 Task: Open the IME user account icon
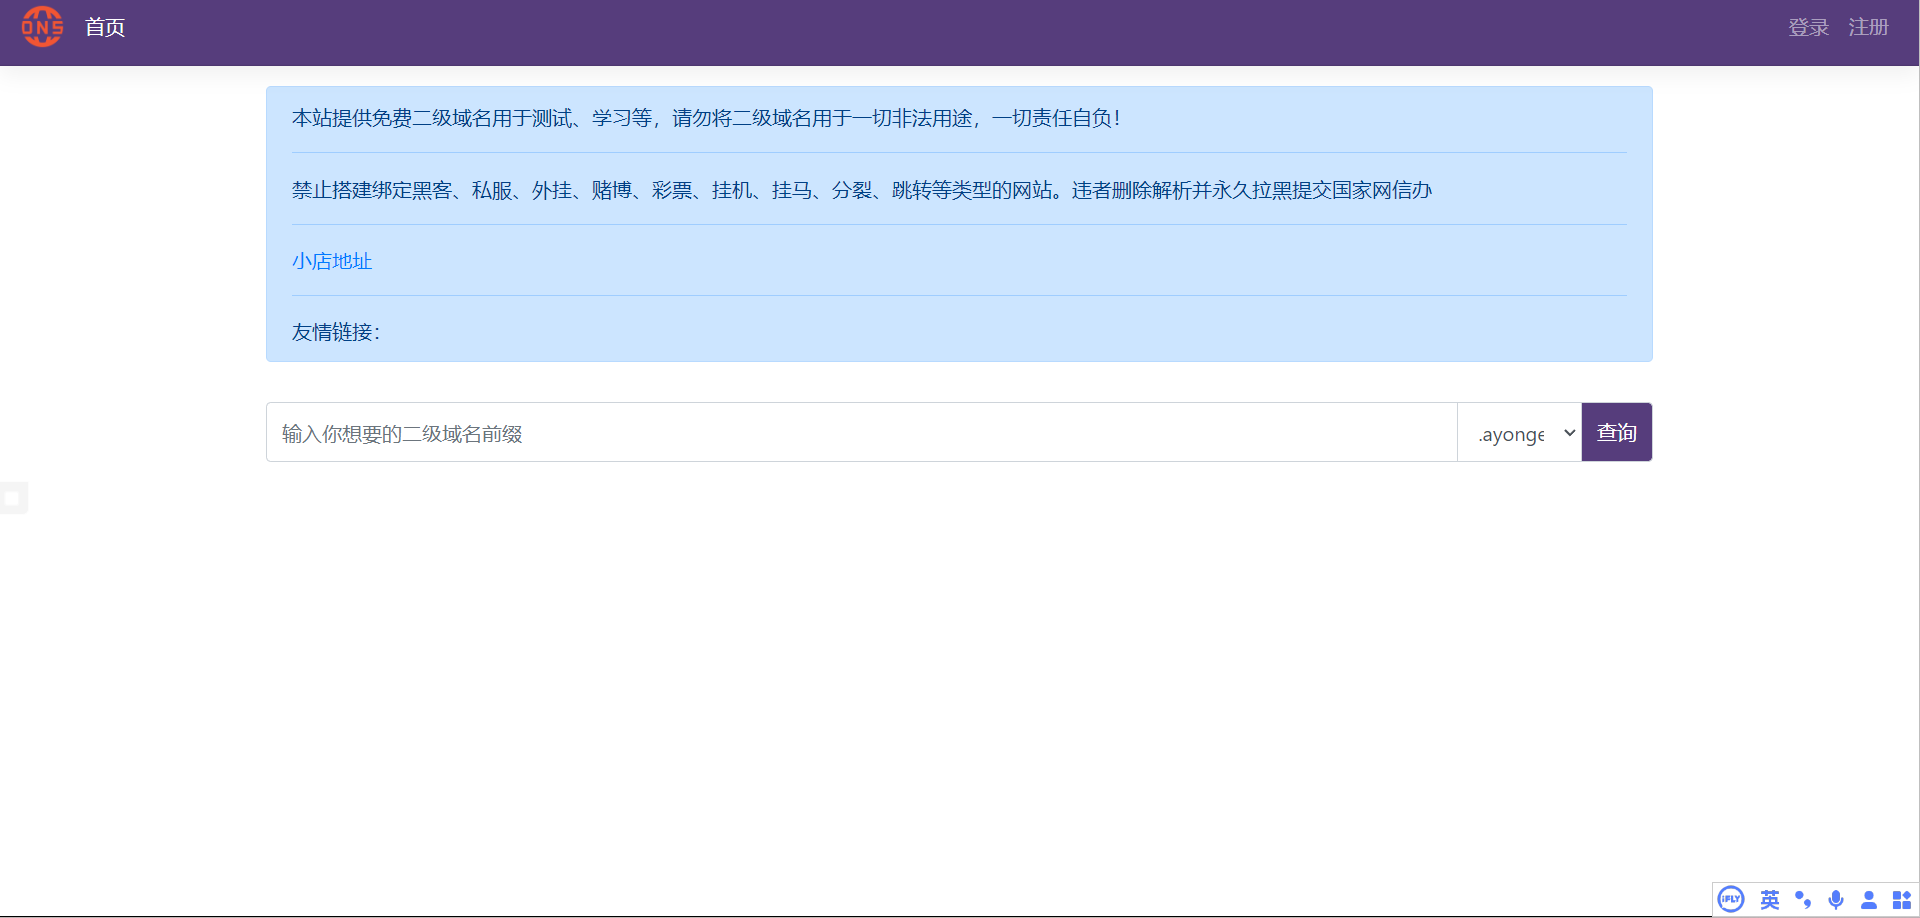1868,899
